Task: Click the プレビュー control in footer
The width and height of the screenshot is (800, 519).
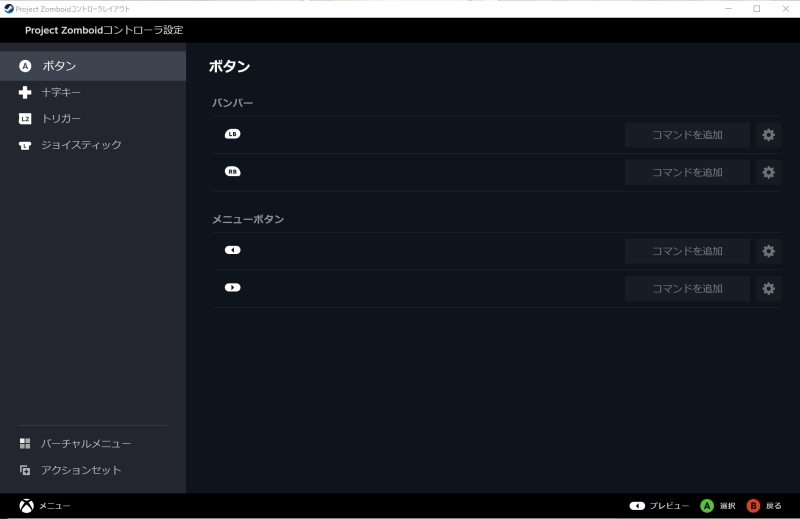Action: pyautogui.click(x=659, y=506)
